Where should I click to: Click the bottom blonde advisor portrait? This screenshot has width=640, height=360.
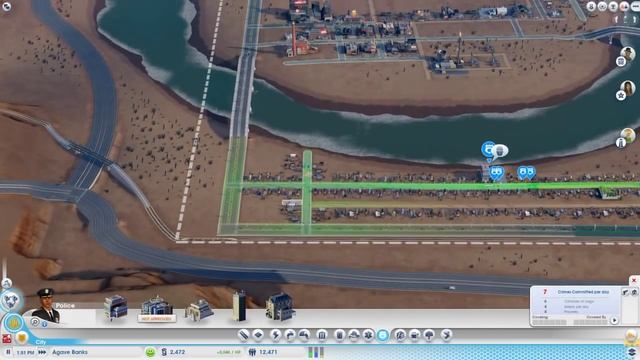click(x=628, y=135)
